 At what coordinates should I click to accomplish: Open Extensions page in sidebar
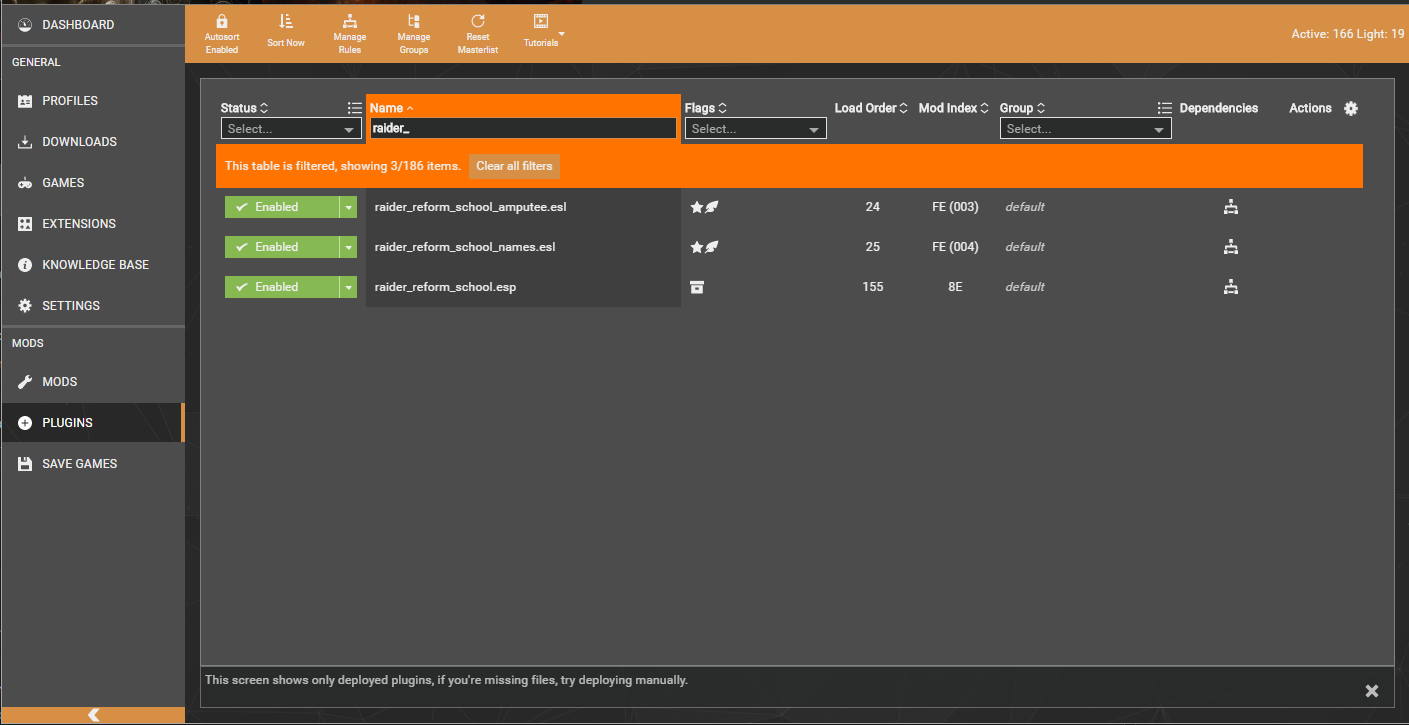(92, 224)
